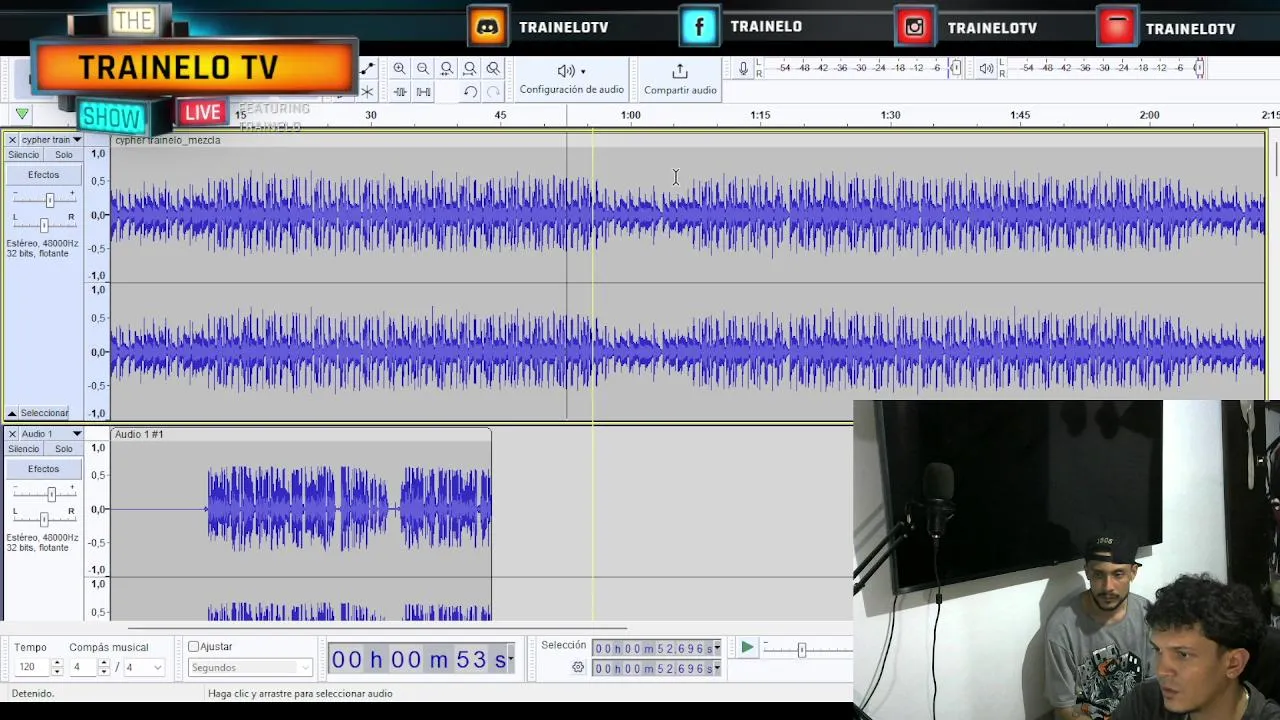Screen dimensions: 1280x720
Task: Click the red YouTube TRAINELOTV icon
Action: 1117,27
